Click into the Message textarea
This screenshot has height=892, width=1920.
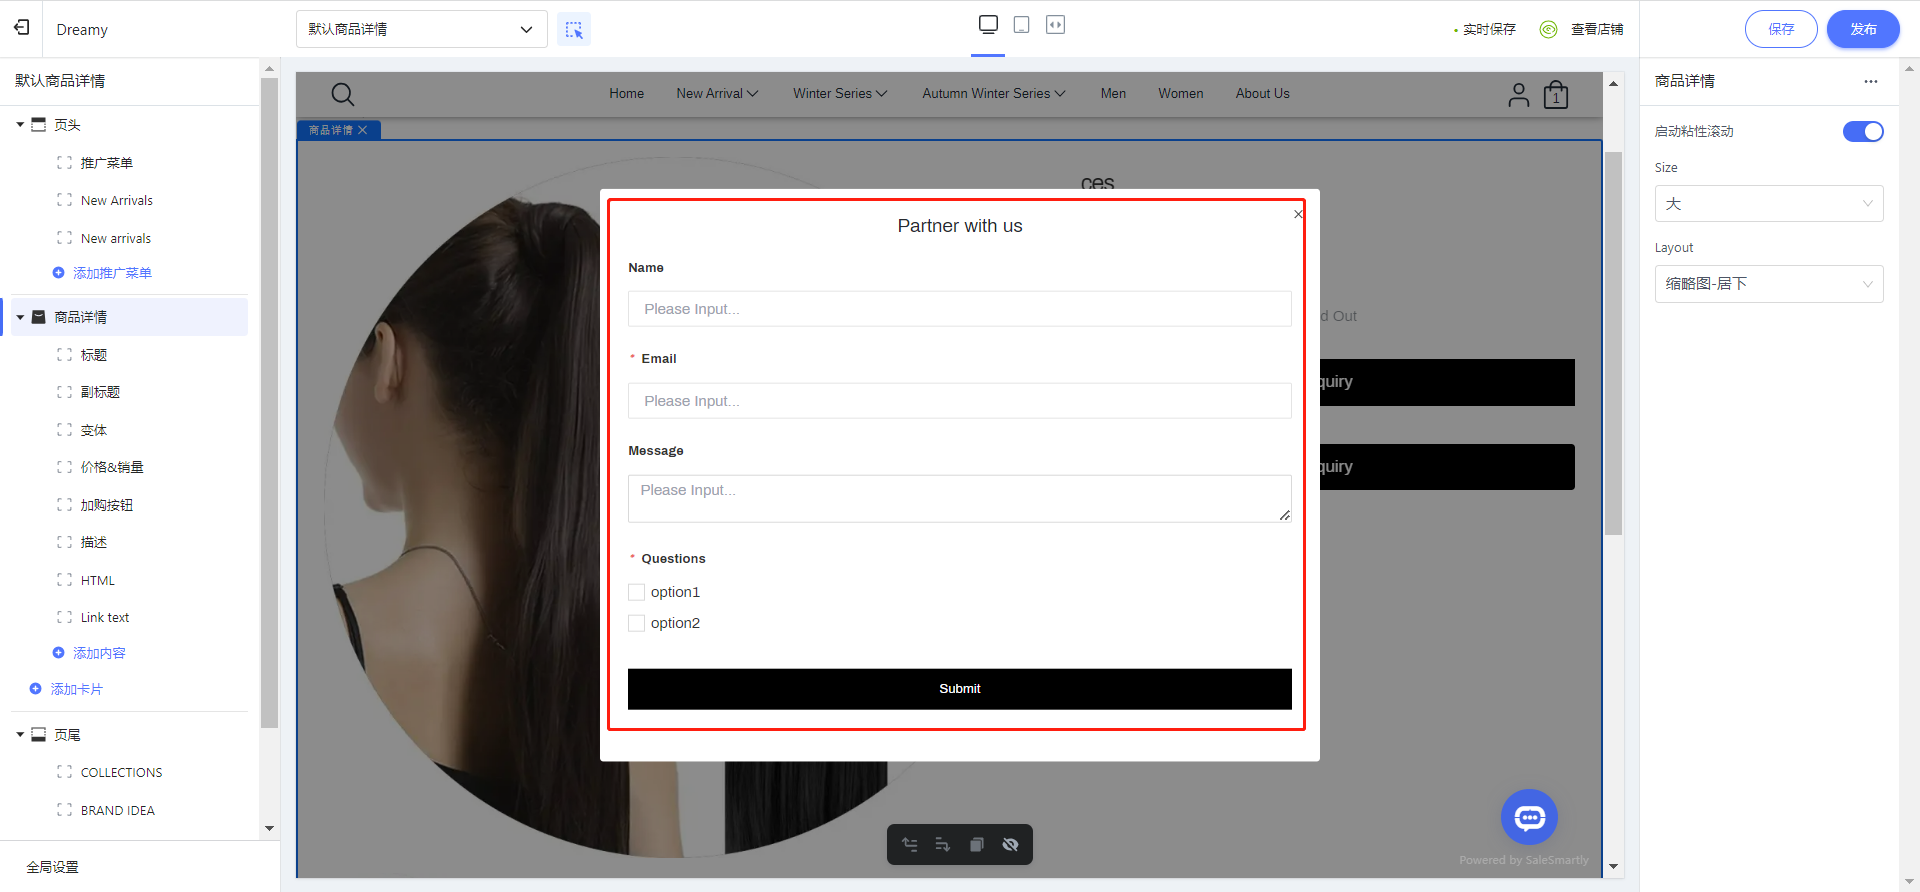click(x=960, y=499)
